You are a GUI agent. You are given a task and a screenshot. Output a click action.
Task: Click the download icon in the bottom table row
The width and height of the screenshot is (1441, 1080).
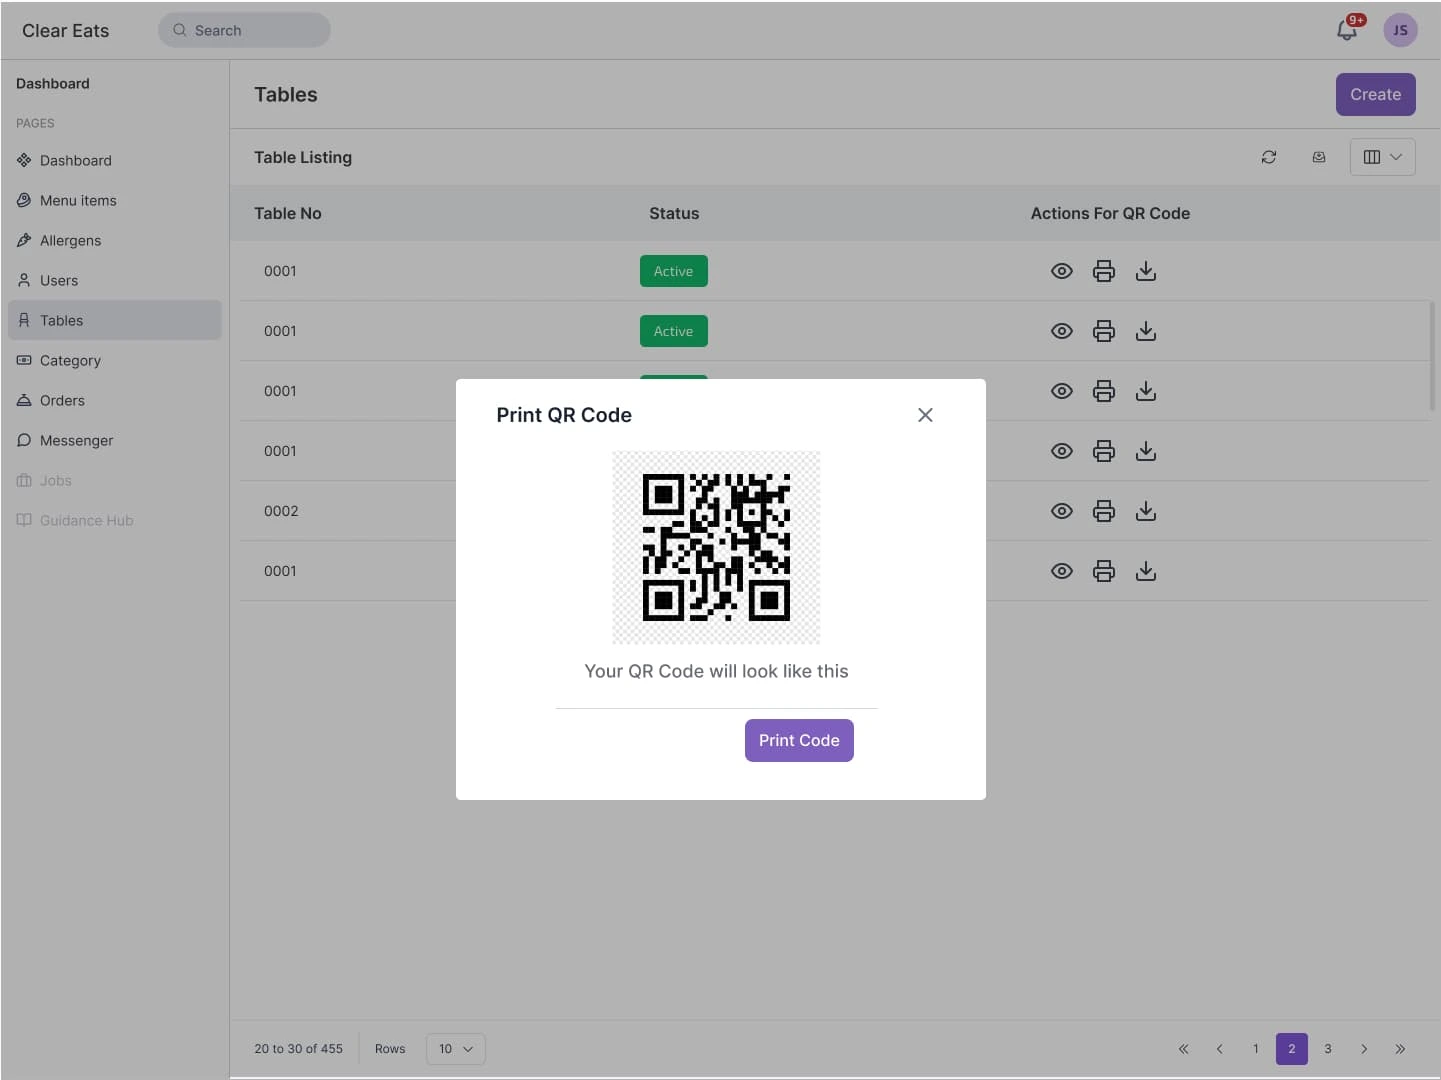[1146, 571]
